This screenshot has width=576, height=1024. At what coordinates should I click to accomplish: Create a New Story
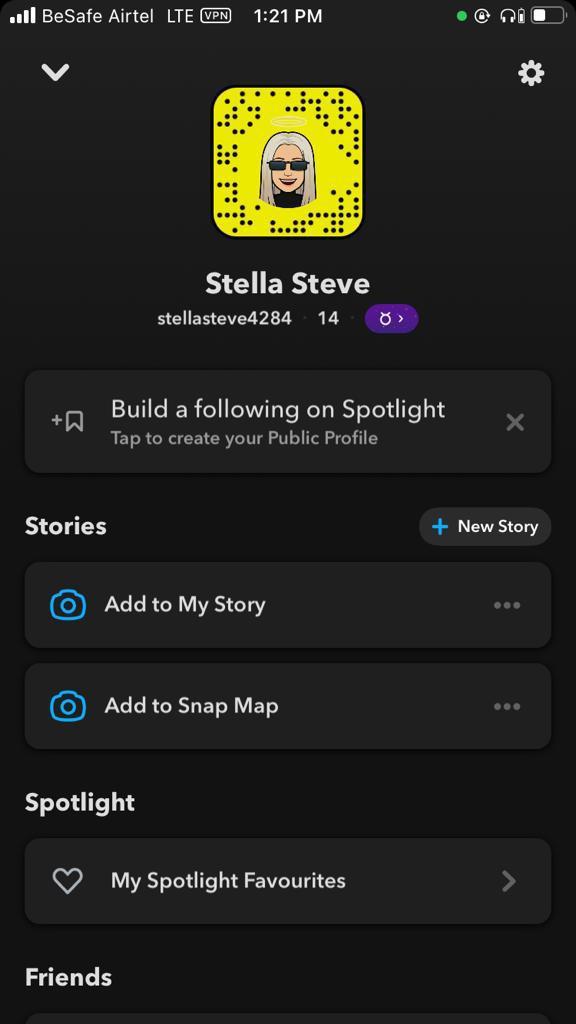point(485,526)
